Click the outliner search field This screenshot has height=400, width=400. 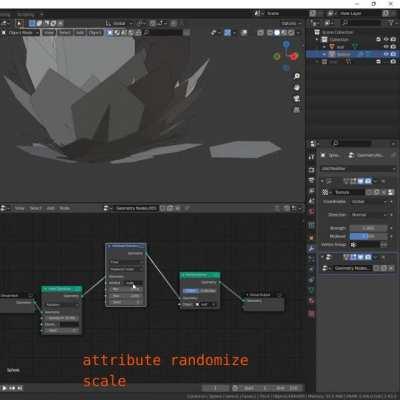pos(361,23)
